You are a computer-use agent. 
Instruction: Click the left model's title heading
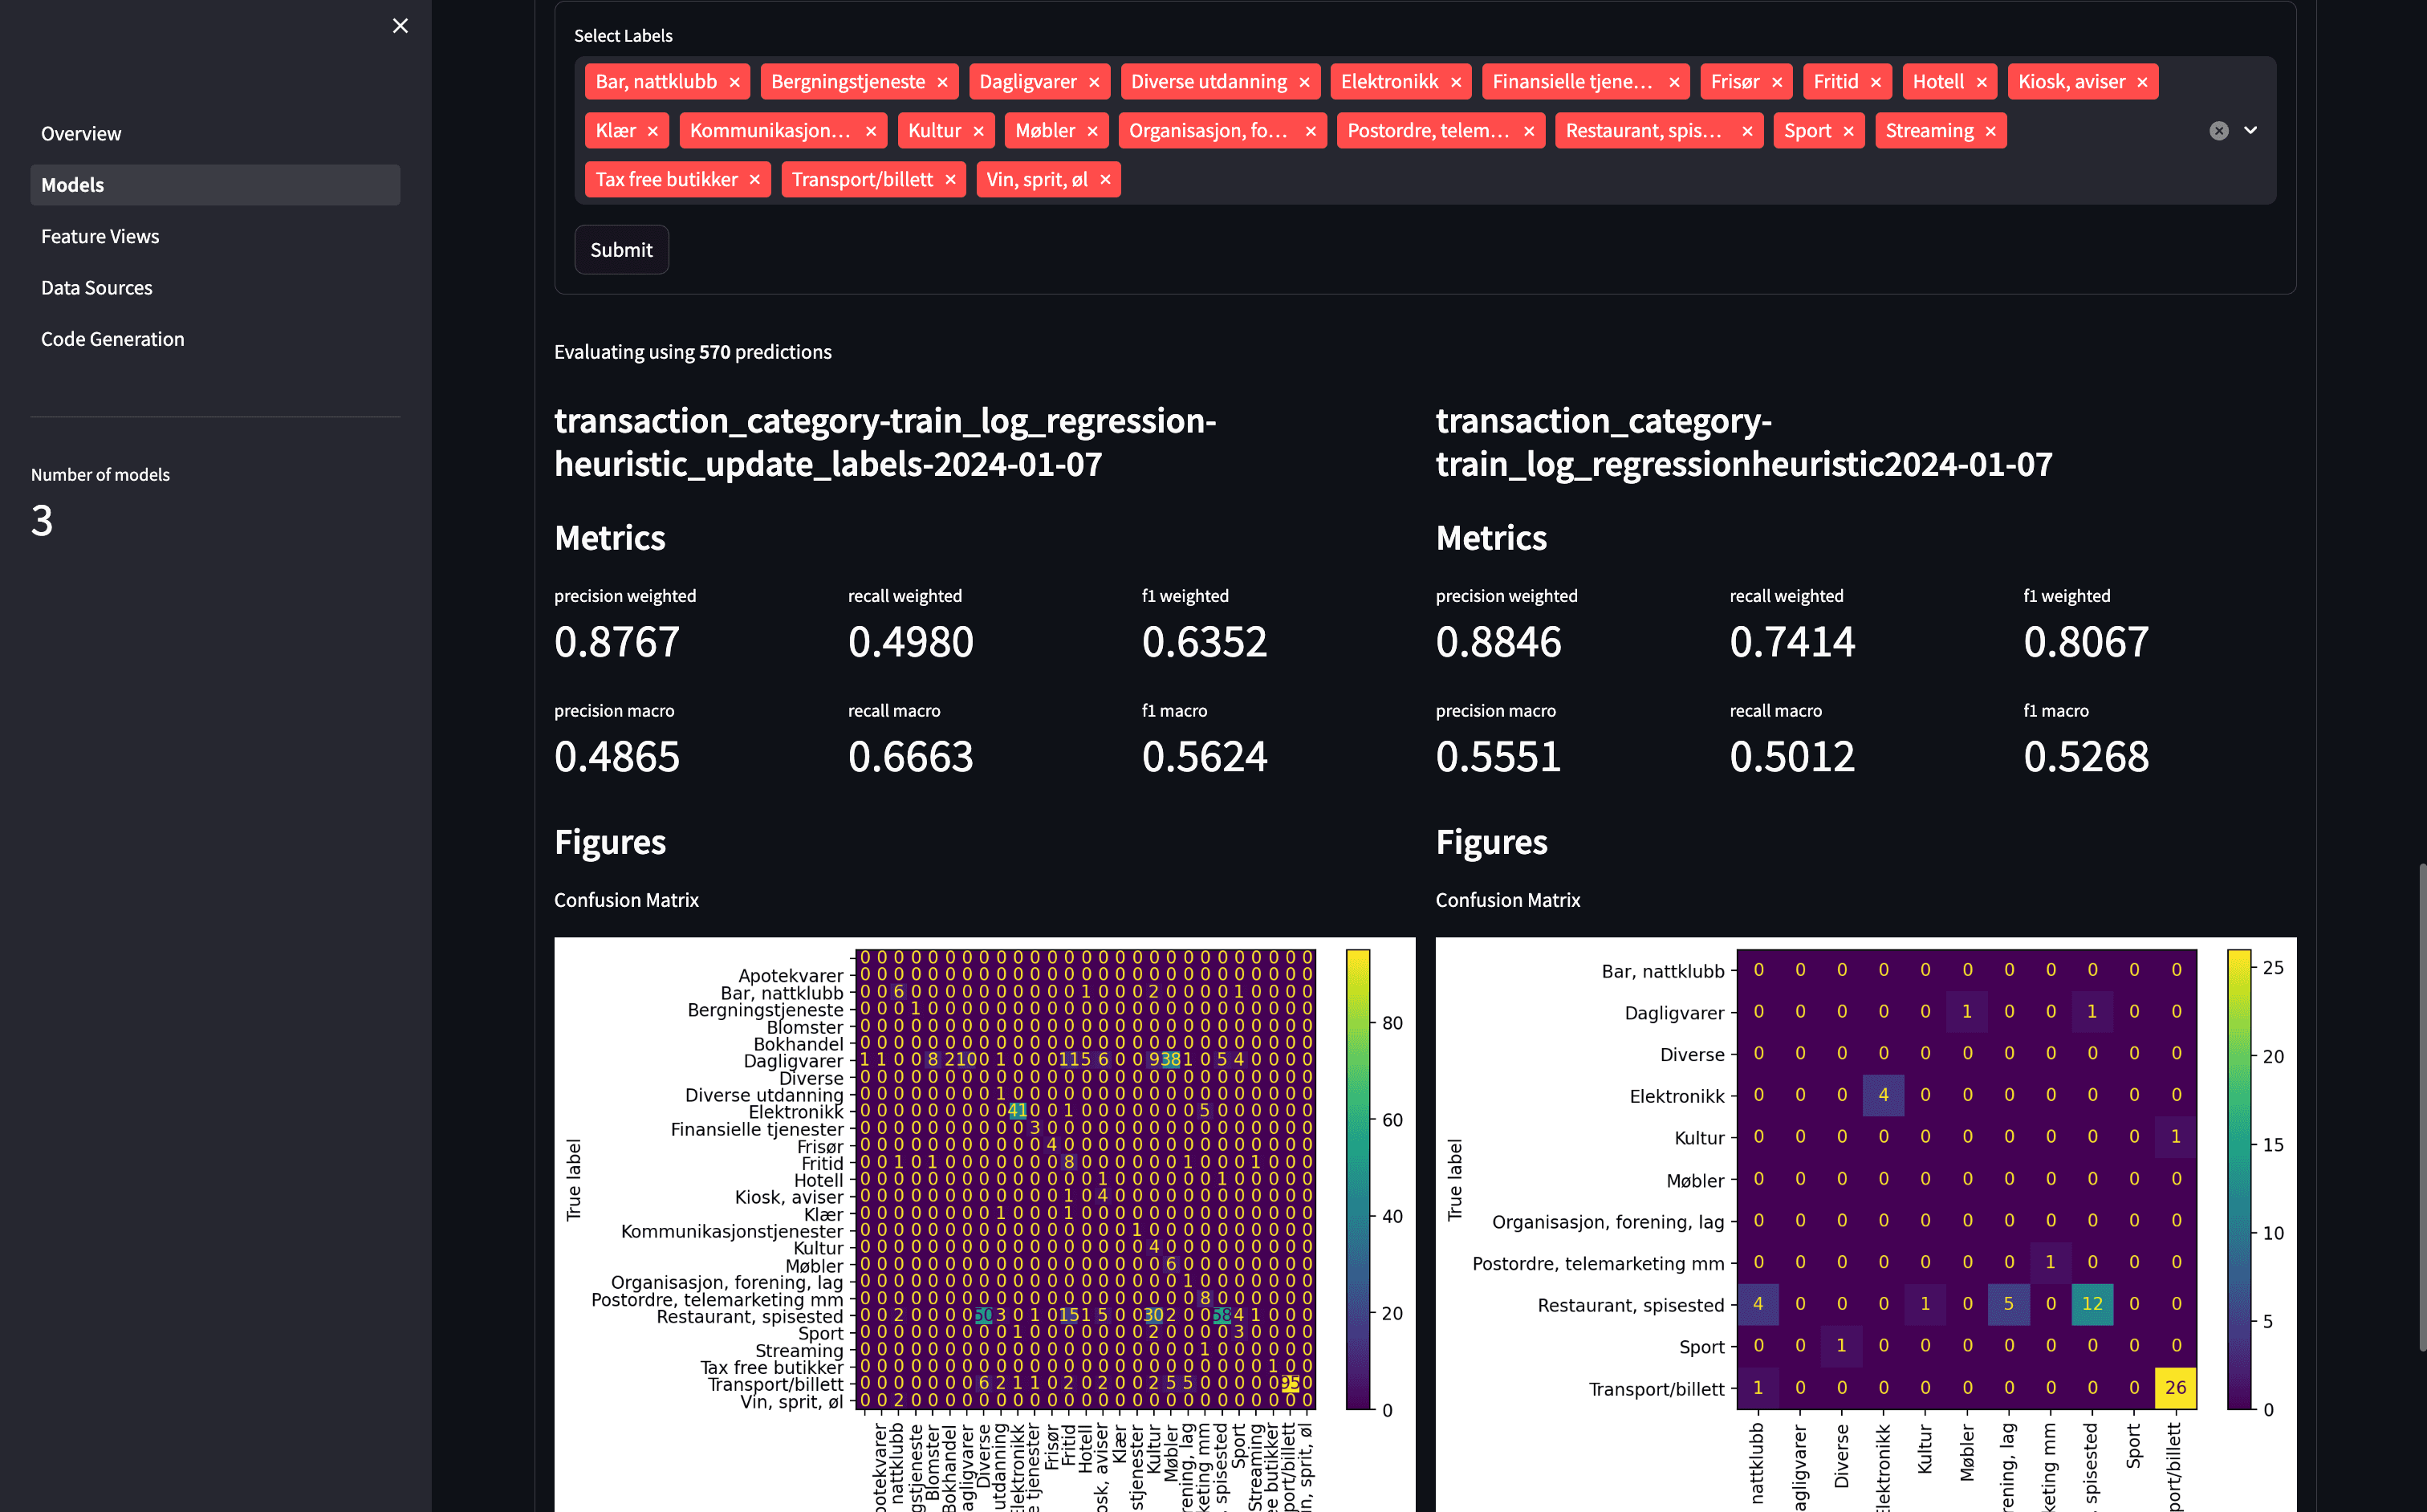click(x=885, y=442)
